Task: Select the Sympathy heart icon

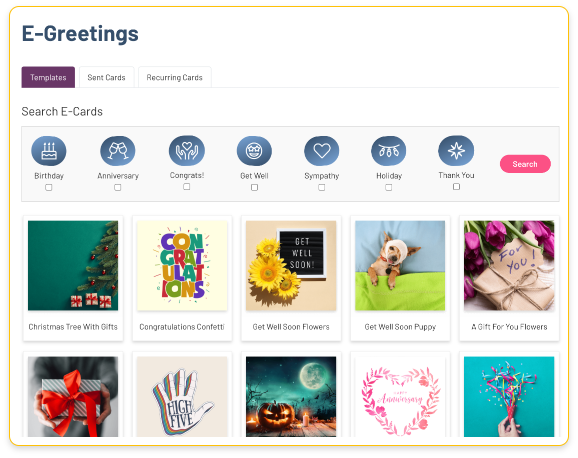Action: tap(321, 151)
